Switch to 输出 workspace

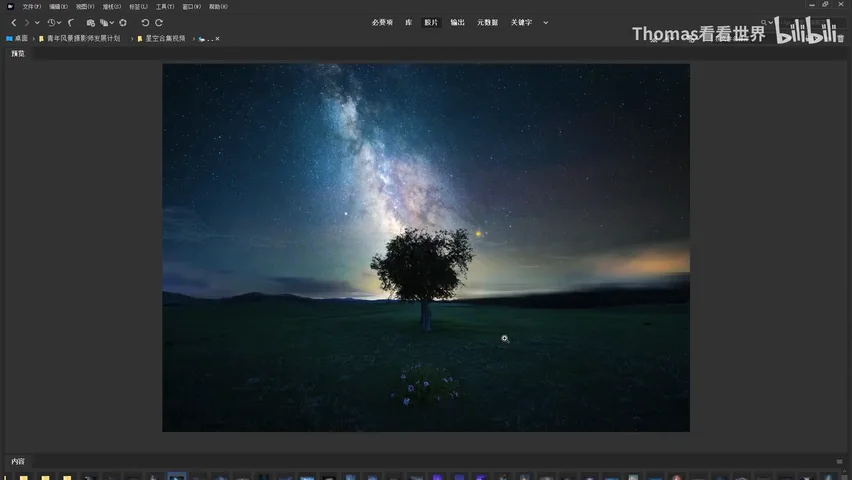(457, 22)
